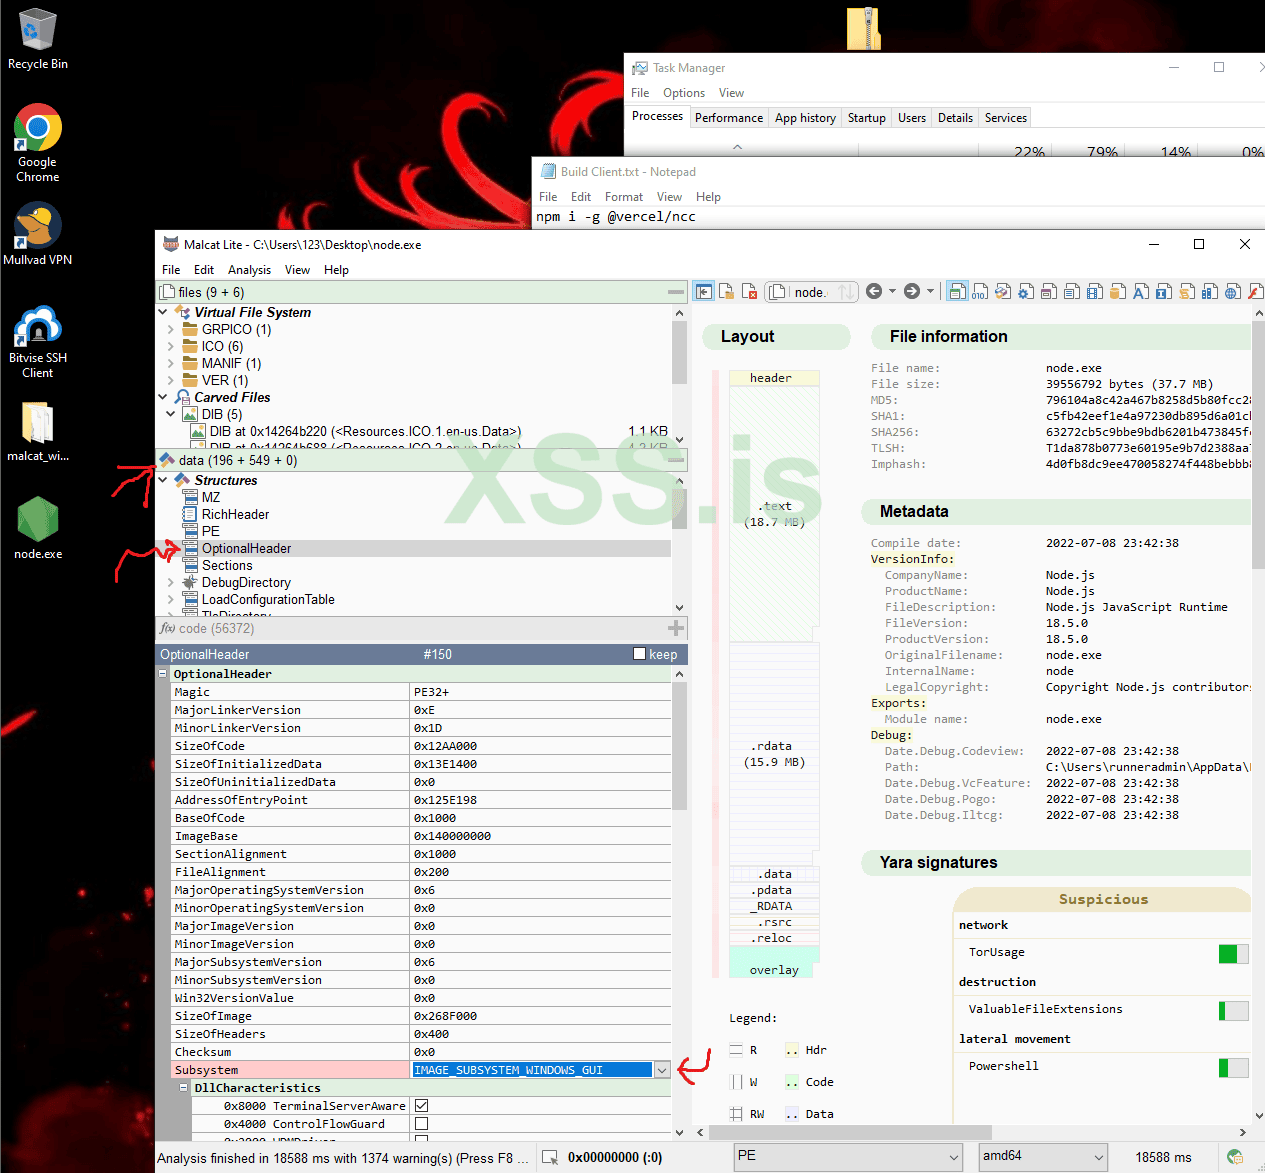The image size is (1265, 1173).
Task: Open the amd64 architecture dropdown
Action: 1098,1157
